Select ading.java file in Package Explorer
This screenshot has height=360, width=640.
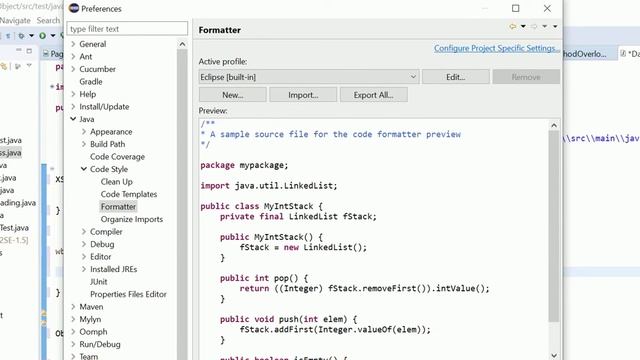click(18, 203)
